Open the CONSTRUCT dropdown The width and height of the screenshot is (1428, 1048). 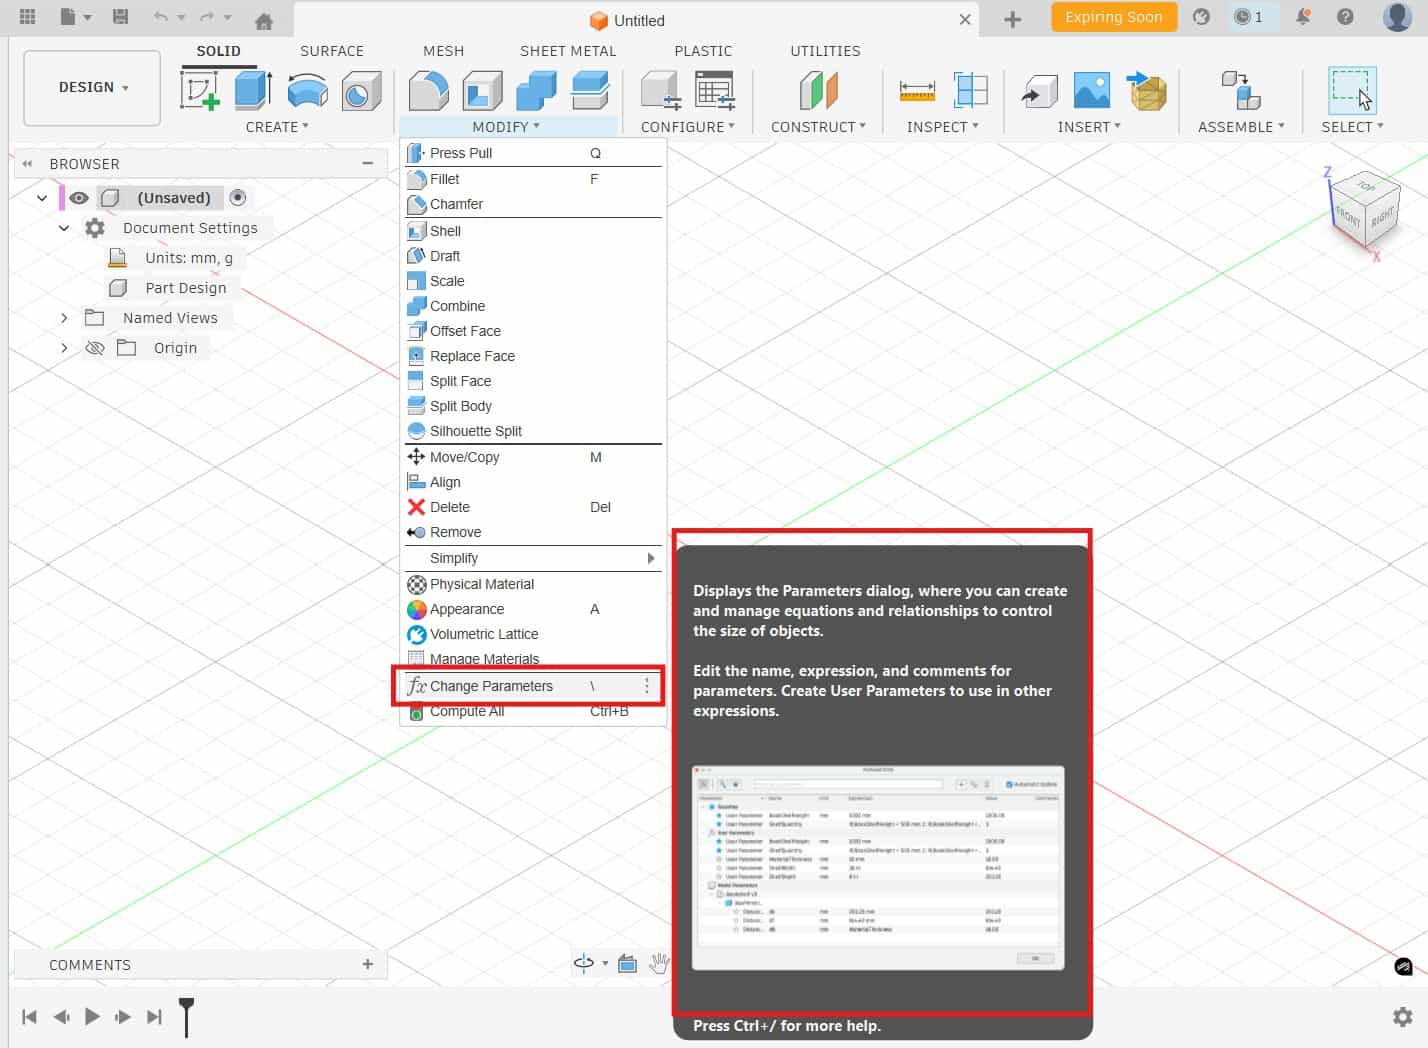coord(818,127)
